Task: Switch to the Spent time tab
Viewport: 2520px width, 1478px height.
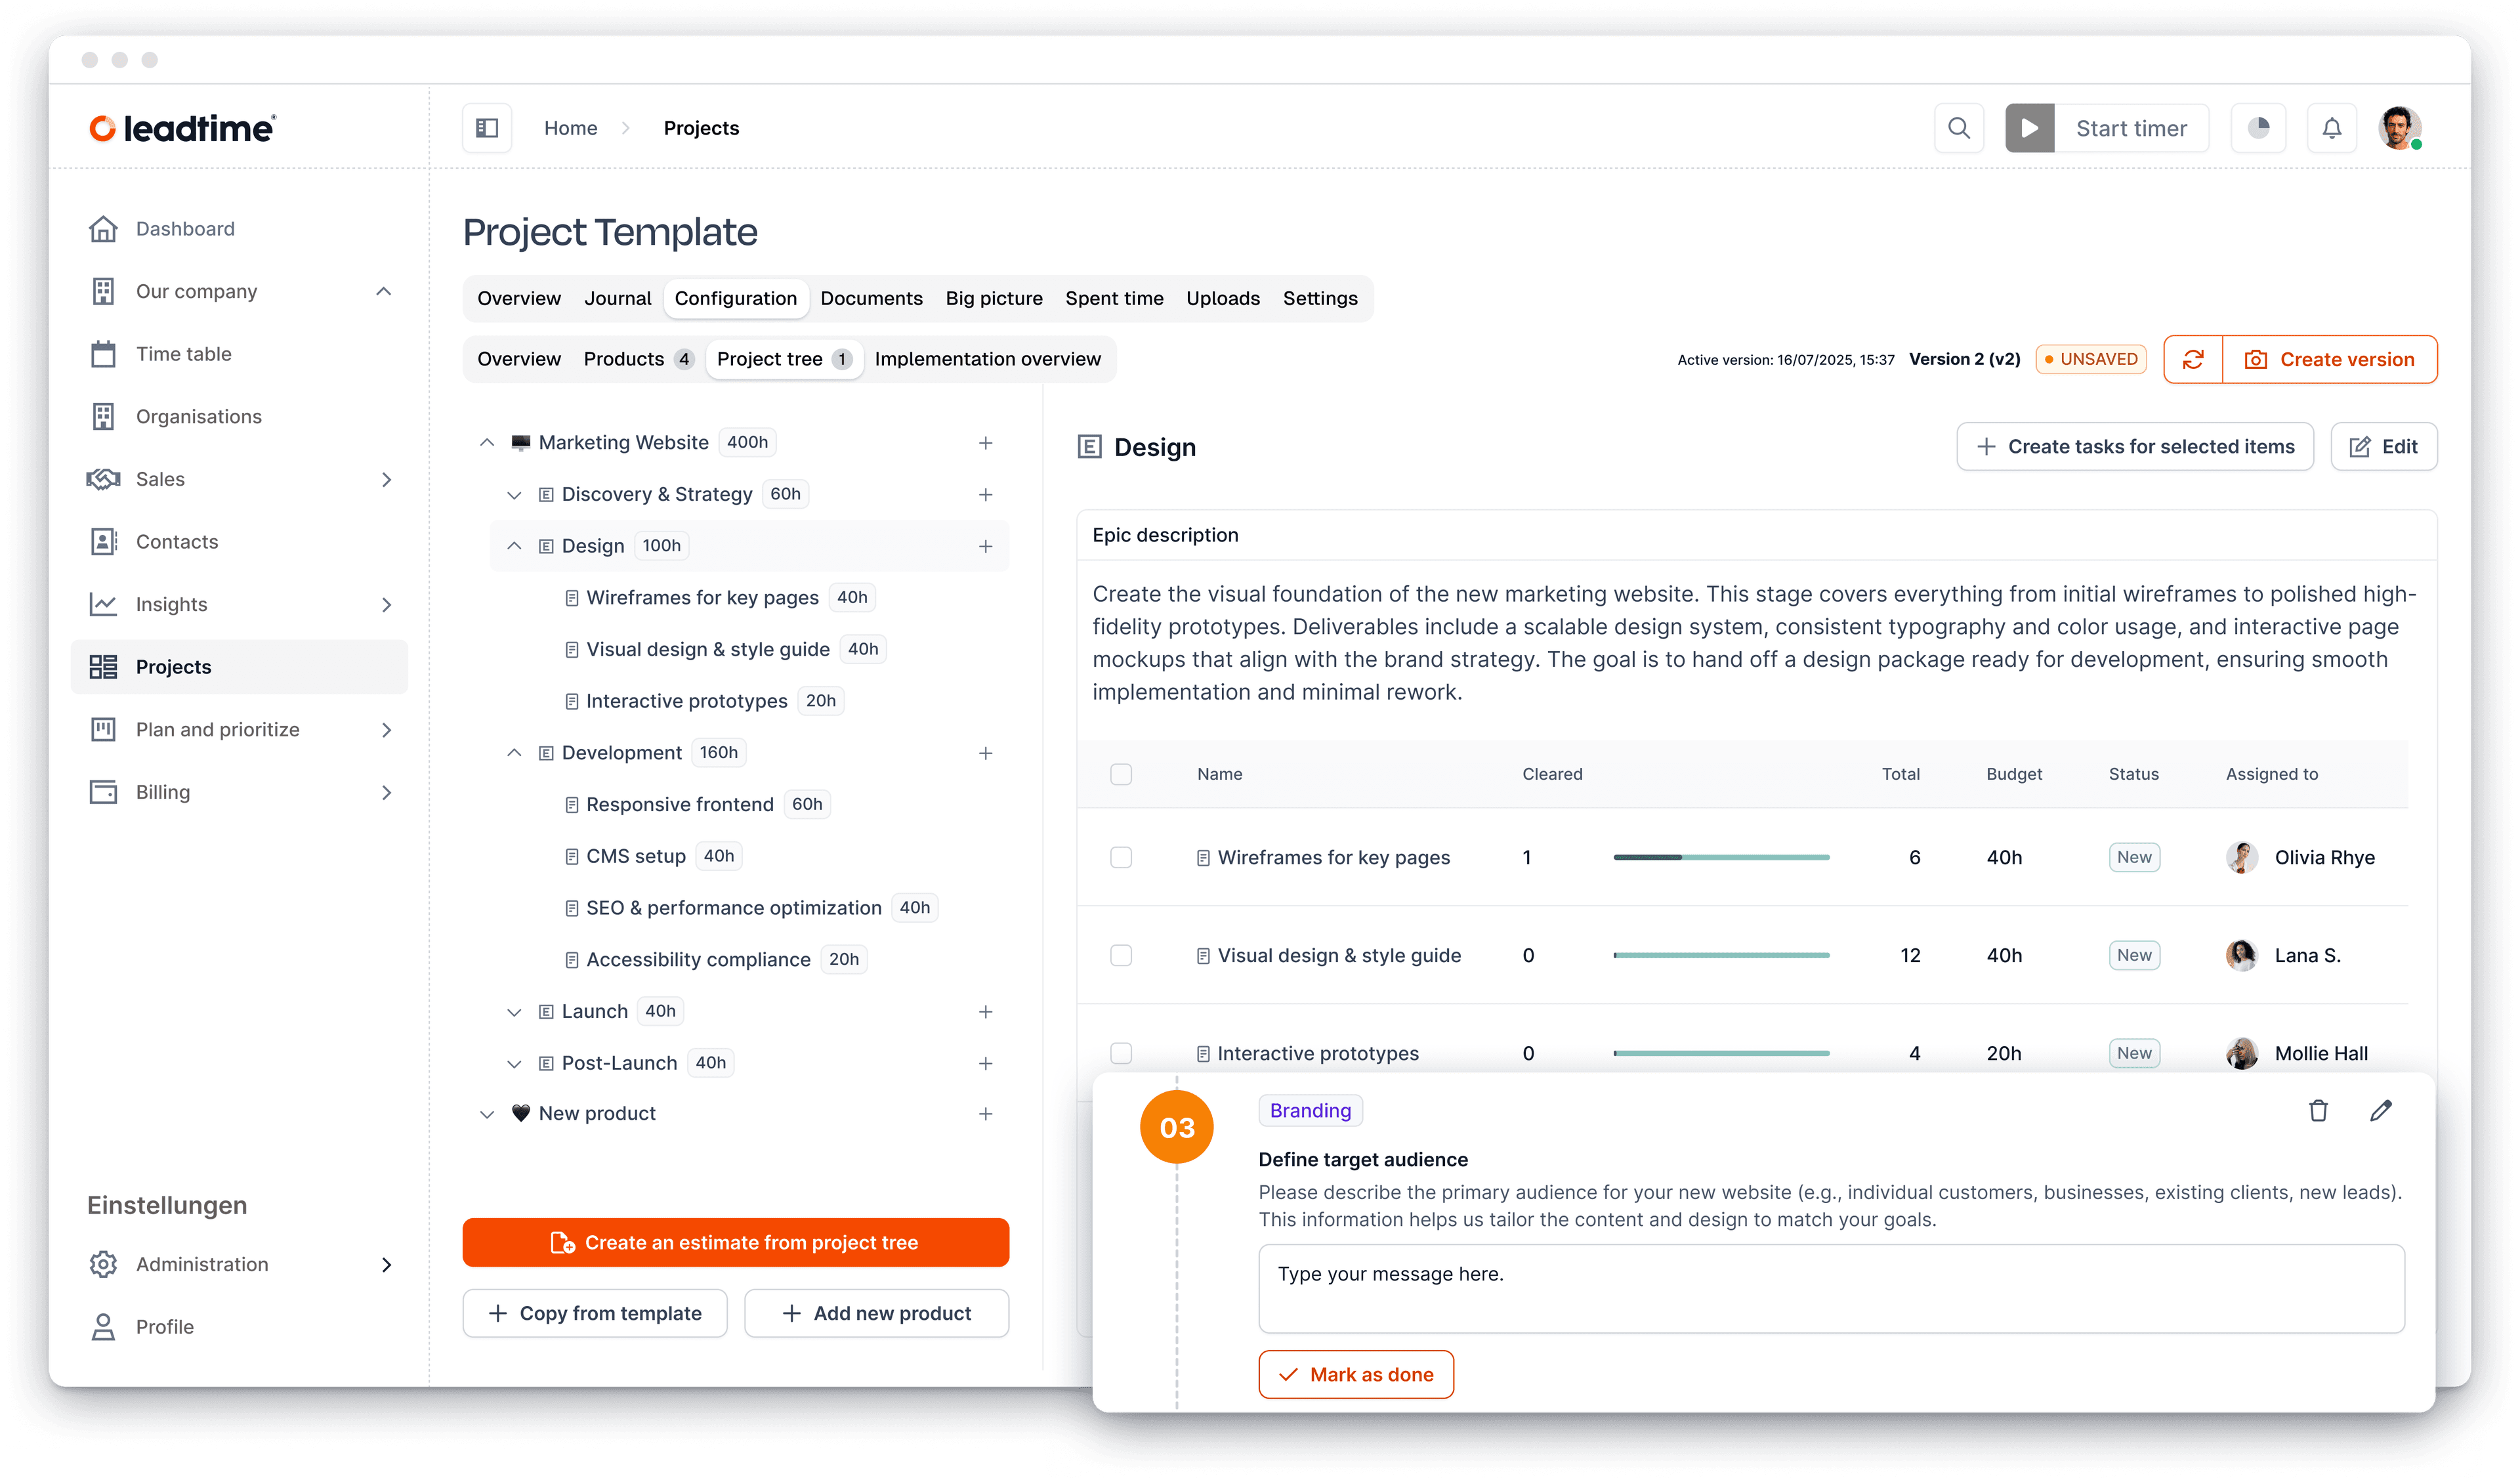Action: (1114, 298)
